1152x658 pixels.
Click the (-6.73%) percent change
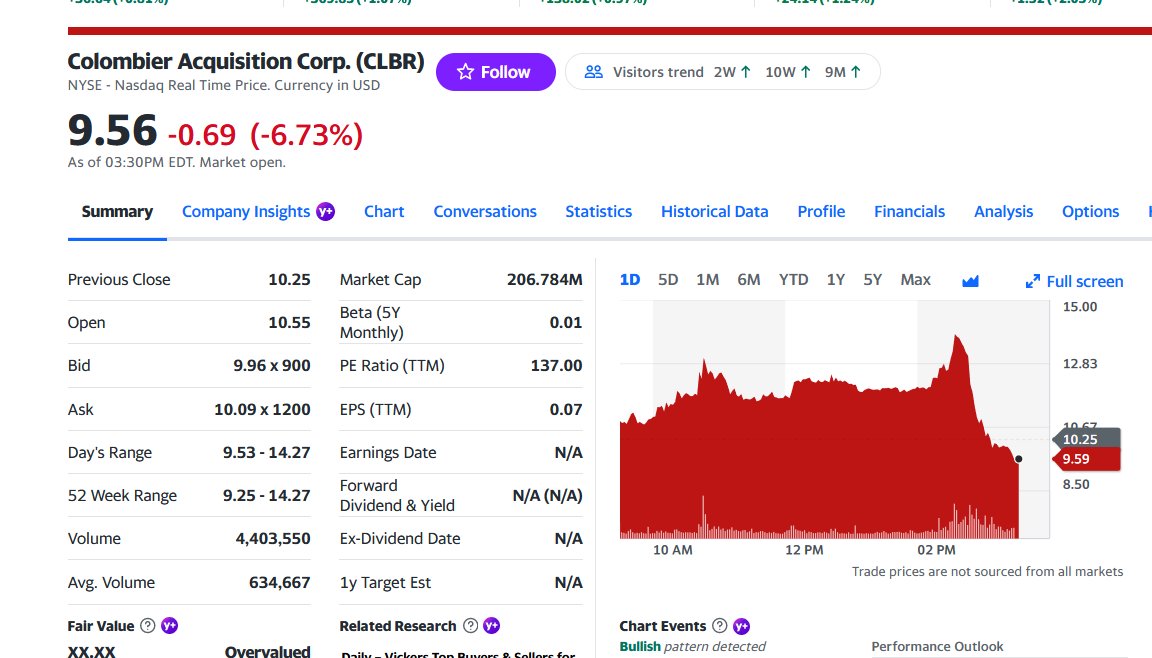pyautogui.click(x=306, y=135)
